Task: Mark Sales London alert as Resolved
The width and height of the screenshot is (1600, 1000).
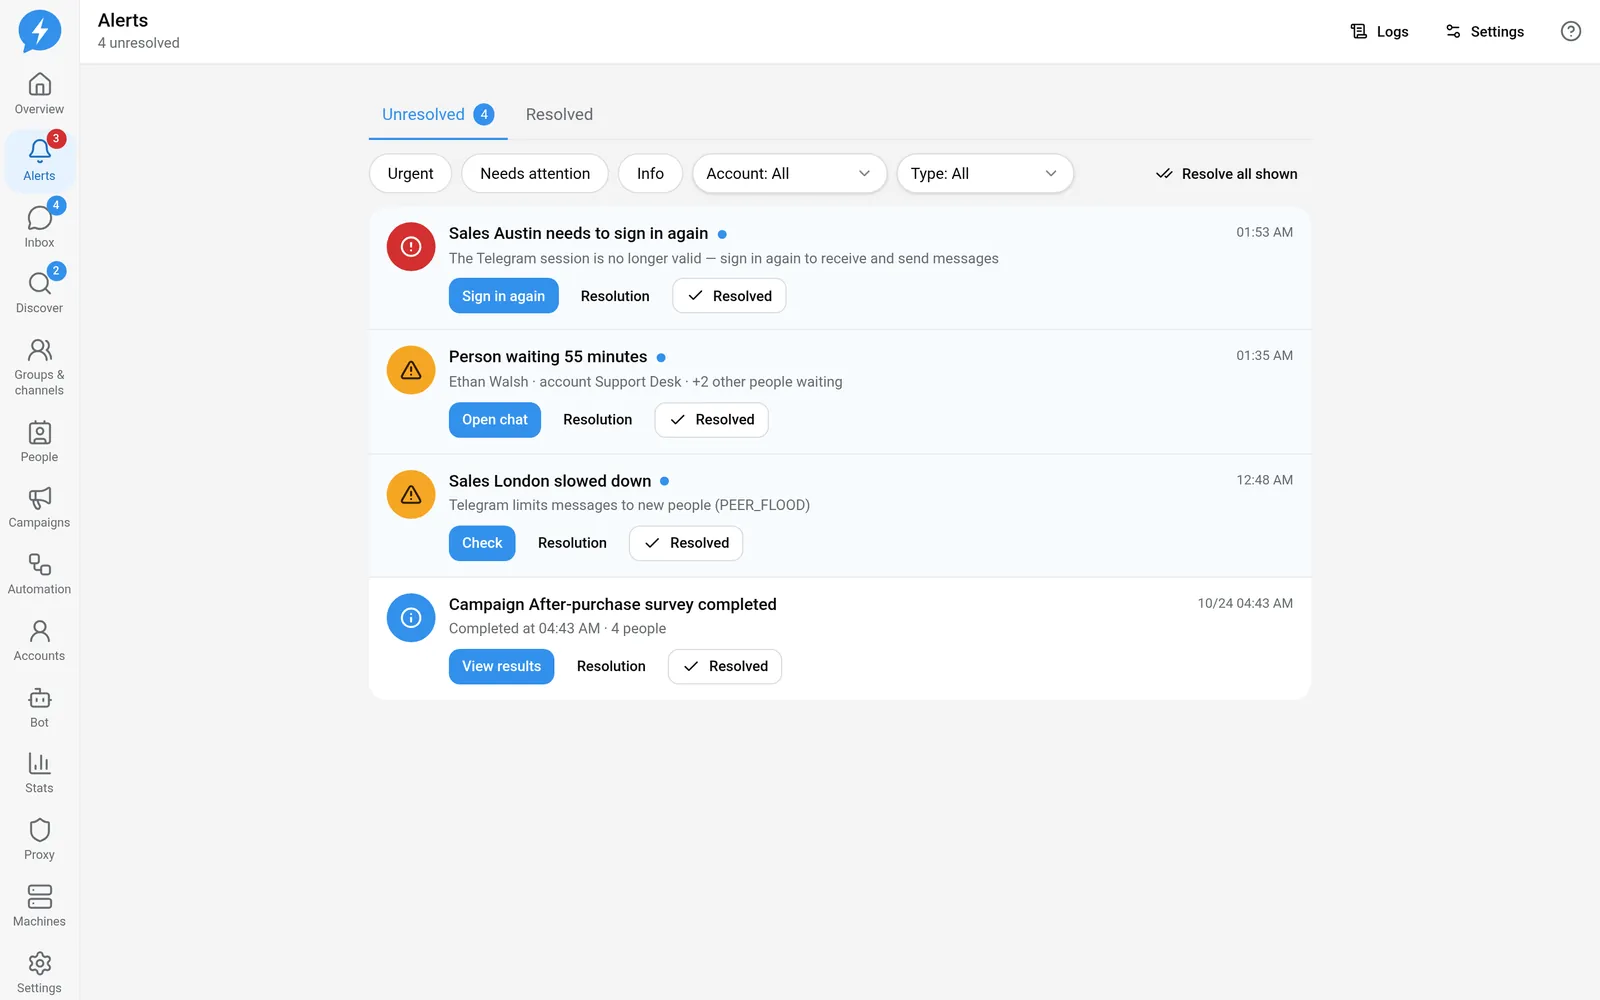Action: [686, 543]
